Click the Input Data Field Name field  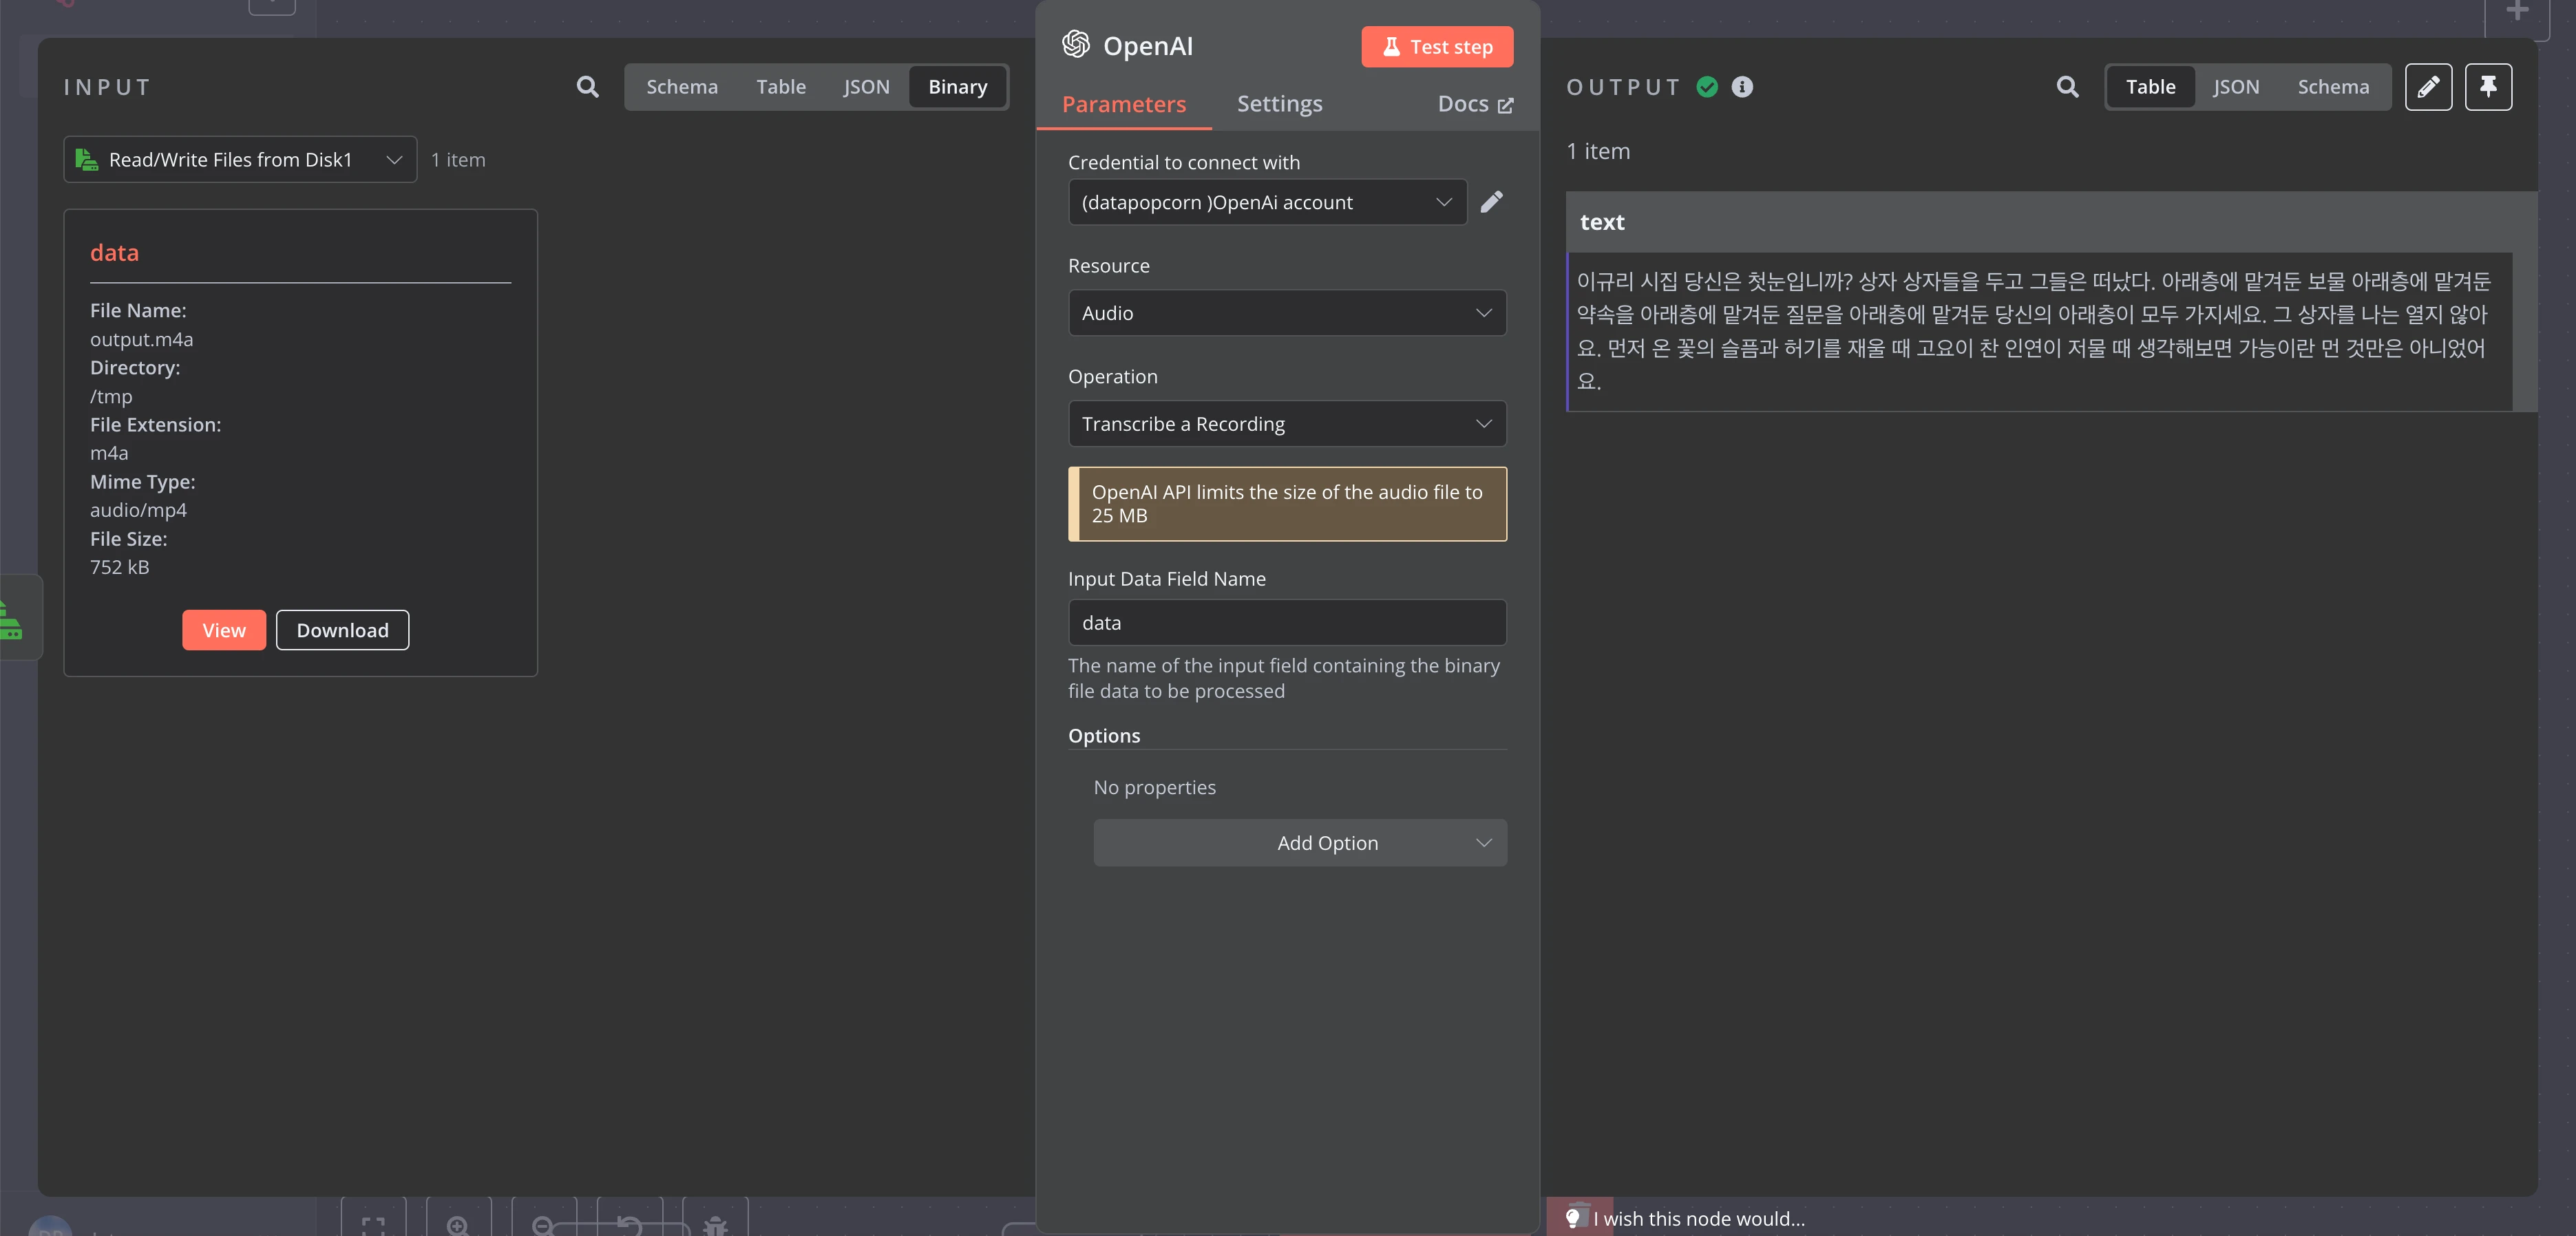1287,623
